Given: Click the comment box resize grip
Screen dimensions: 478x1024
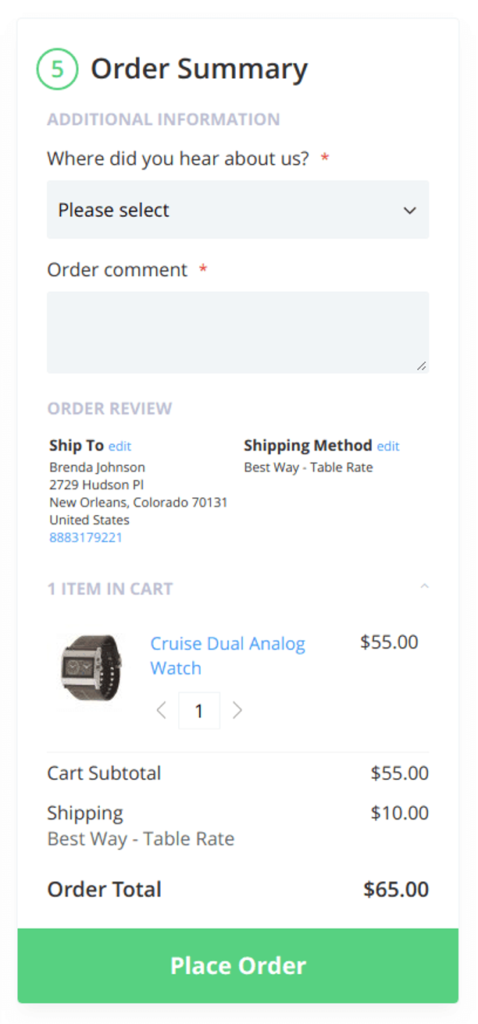Looking at the screenshot, I should [422, 366].
